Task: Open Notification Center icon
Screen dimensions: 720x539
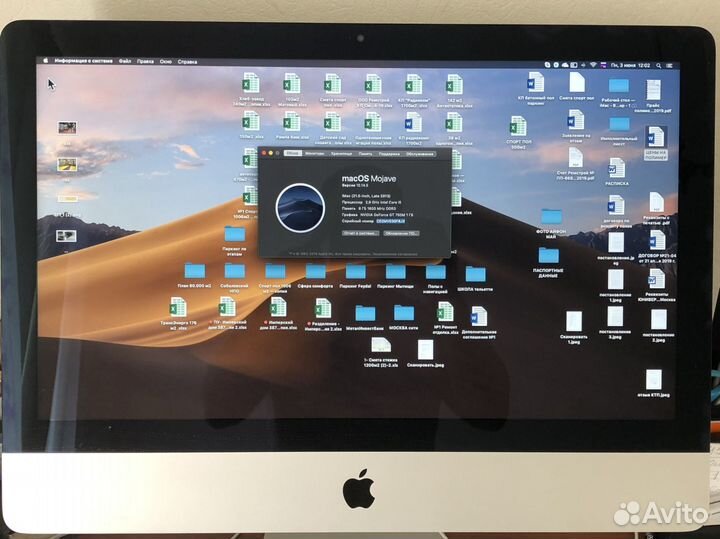Action: [671, 66]
